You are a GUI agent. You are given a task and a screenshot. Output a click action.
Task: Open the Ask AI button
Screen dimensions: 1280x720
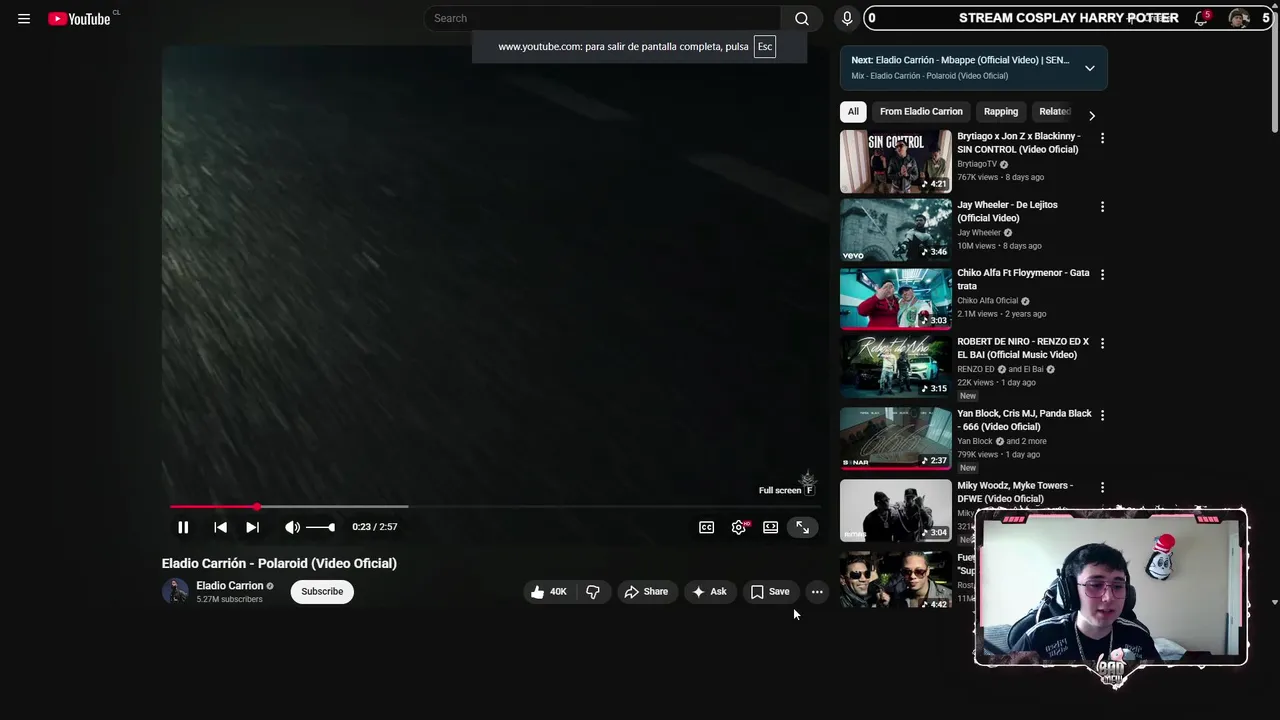[710, 592]
